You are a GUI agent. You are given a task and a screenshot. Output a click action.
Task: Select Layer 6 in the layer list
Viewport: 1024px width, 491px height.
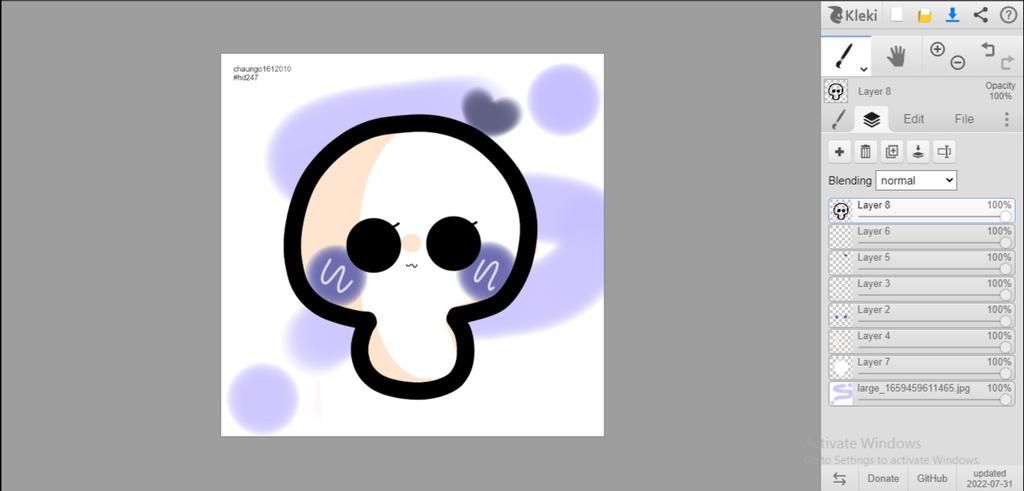(x=921, y=237)
